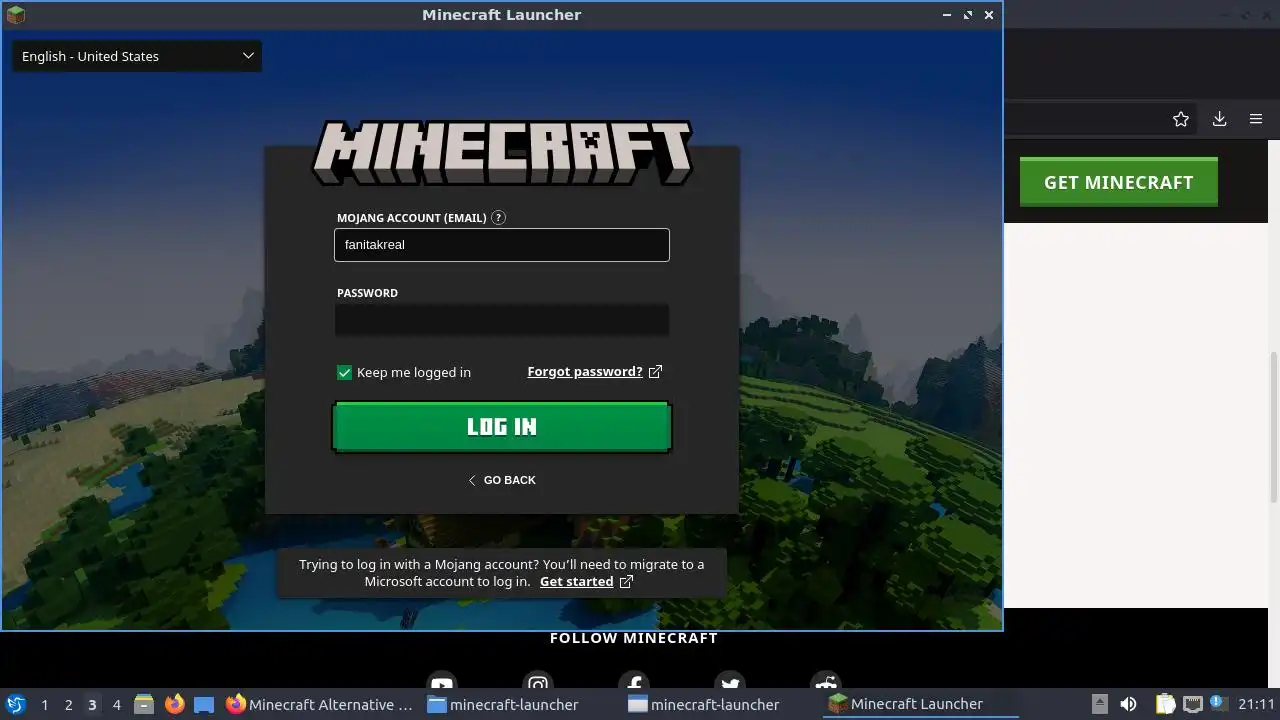Image resolution: width=1280 pixels, height=720 pixels.
Task: Click the browser page vertical scrollbar
Action: [1274, 427]
